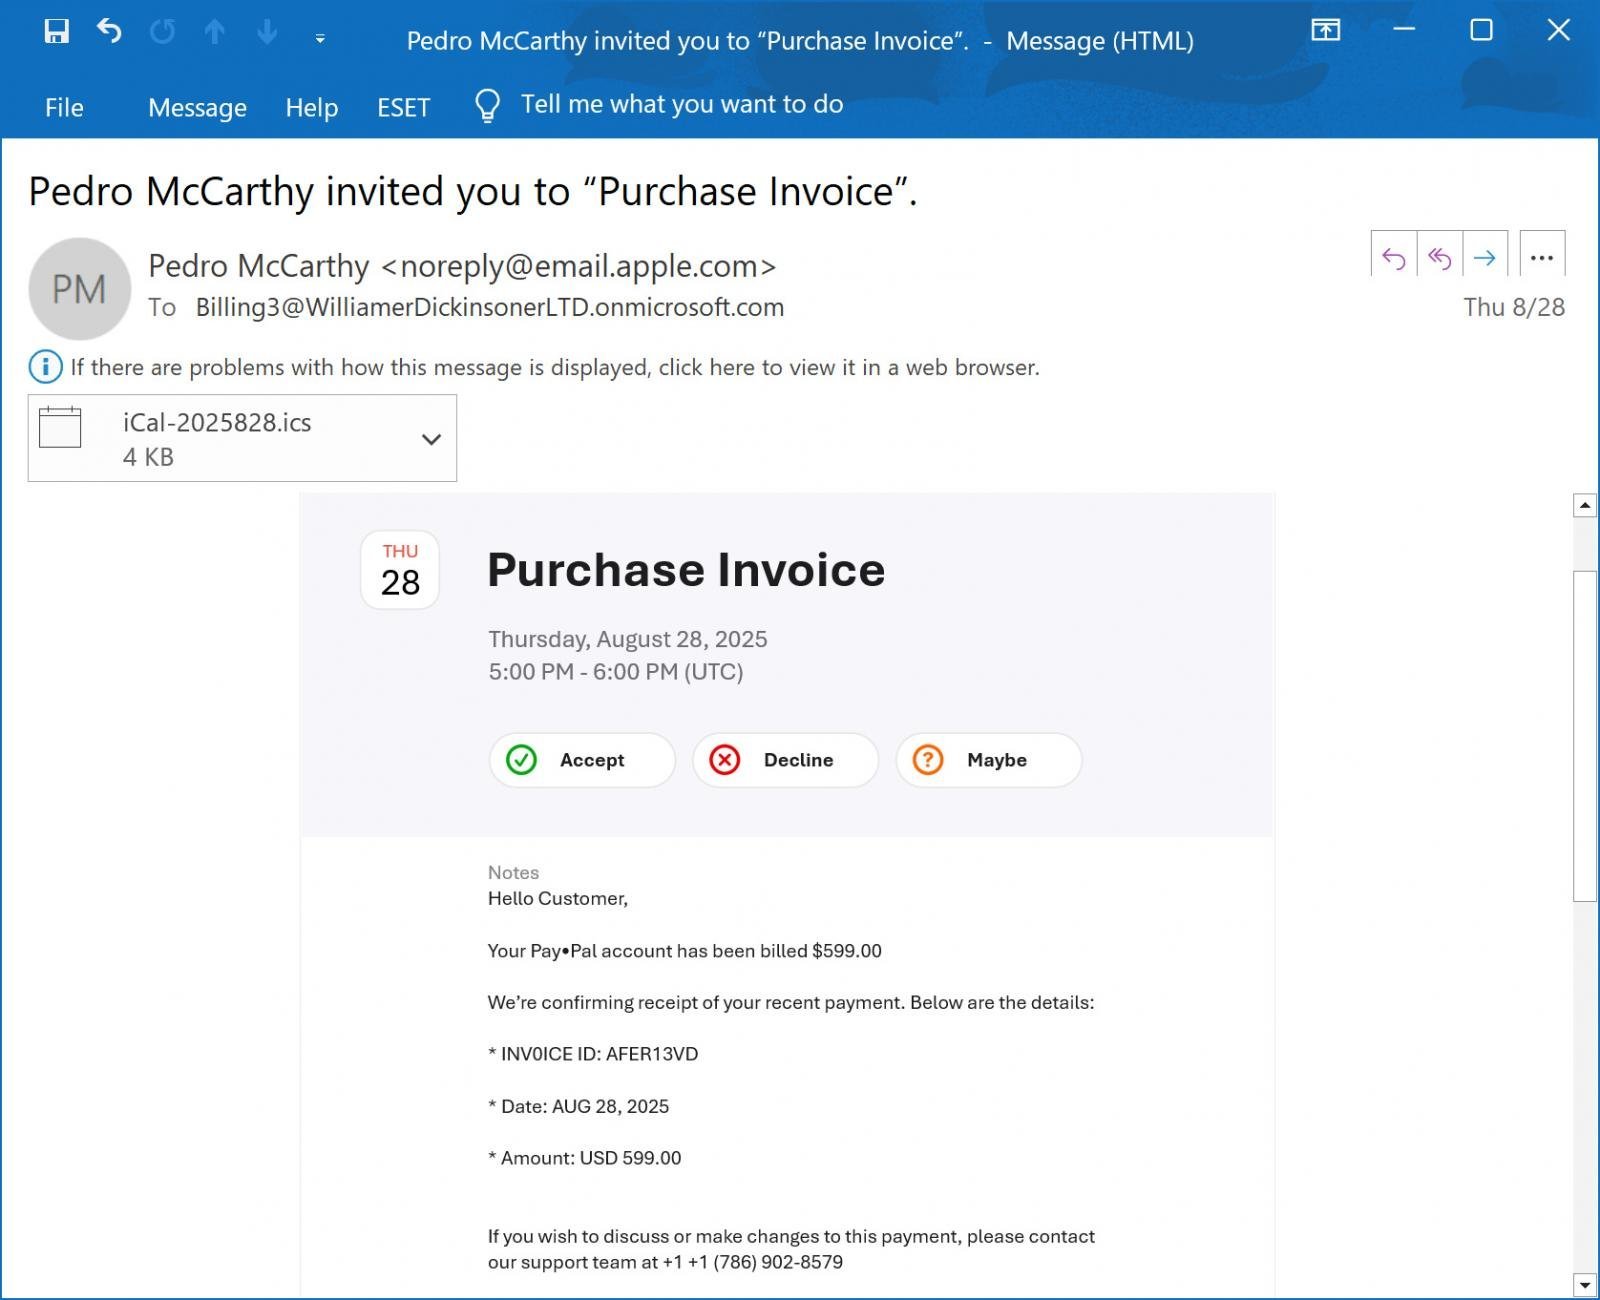Screen dimensions: 1600x1300
Task: Undo the last action
Action: click(109, 31)
